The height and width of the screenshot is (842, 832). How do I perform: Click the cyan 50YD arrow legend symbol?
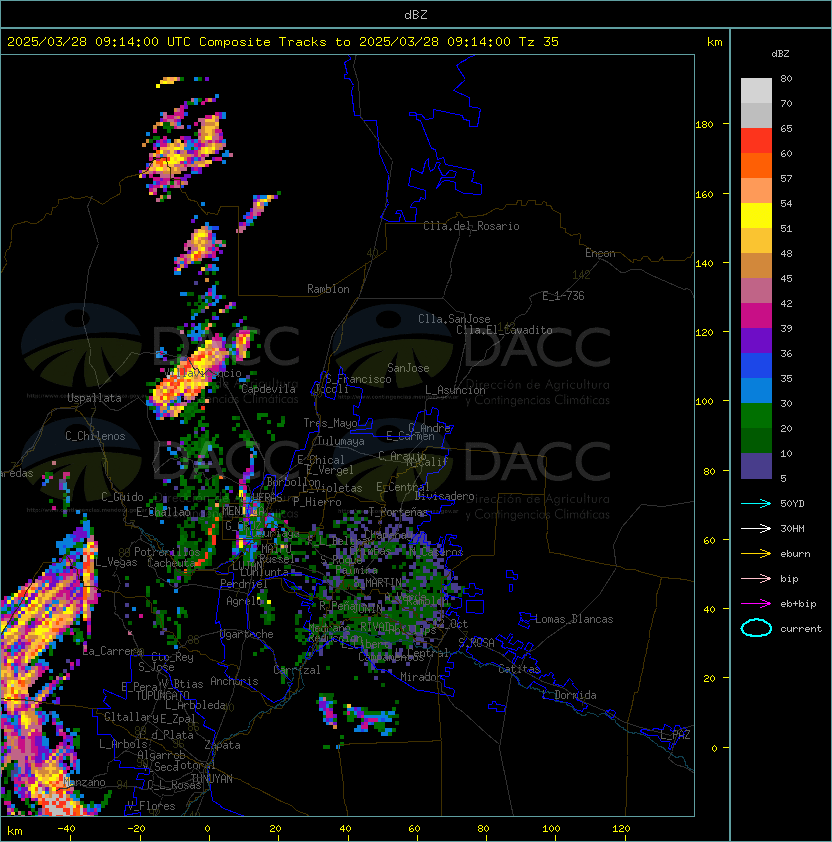coord(756,503)
